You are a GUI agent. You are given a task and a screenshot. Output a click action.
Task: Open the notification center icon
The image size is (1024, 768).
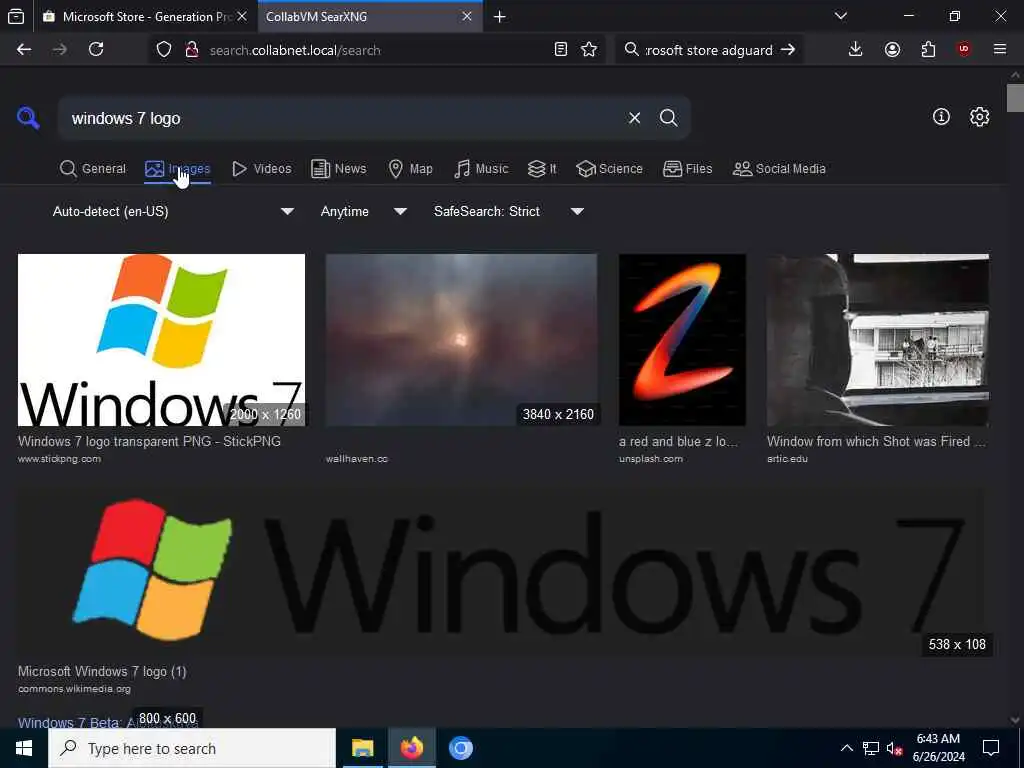[991, 748]
